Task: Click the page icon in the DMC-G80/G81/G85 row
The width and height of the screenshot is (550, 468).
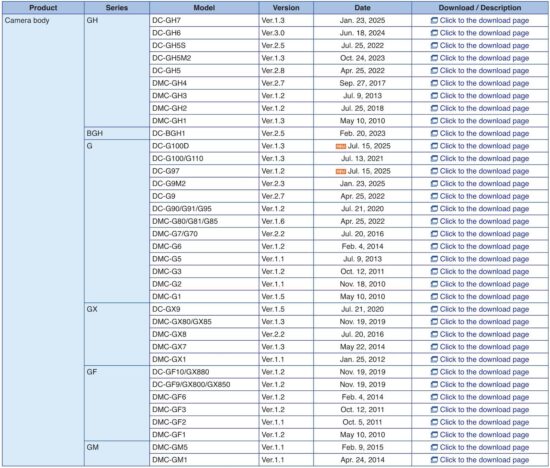Action: point(434,221)
